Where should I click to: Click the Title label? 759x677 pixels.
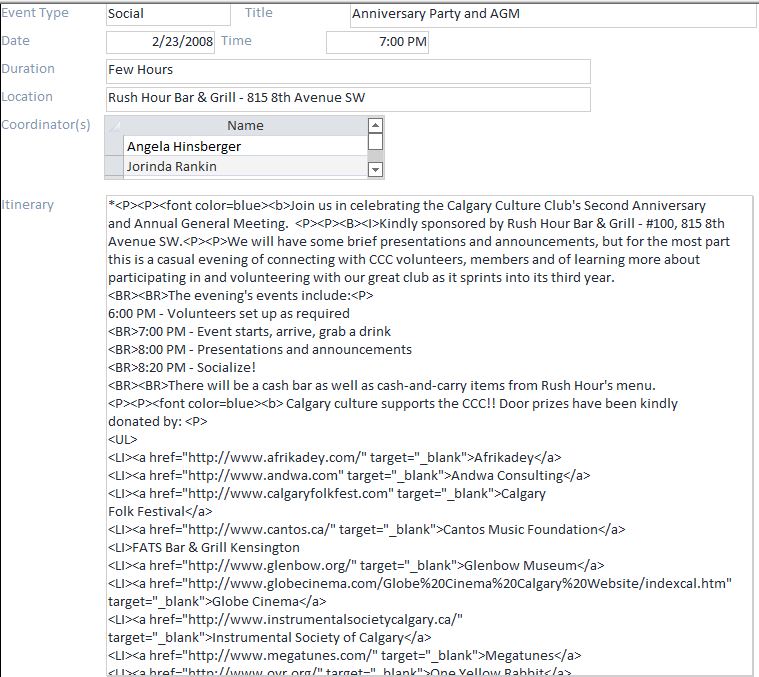click(258, 13)
